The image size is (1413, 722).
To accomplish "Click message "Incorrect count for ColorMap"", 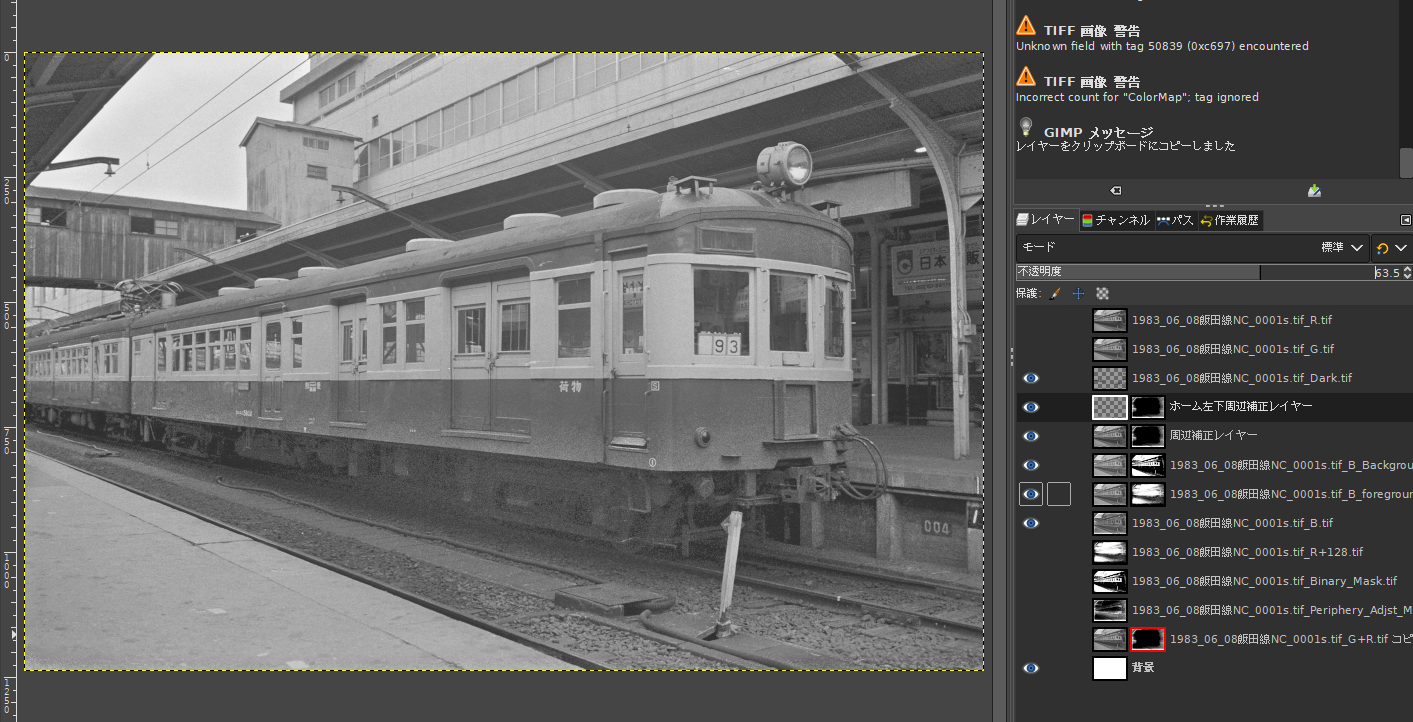I will pyautogui.click(x=1137, y=97).
